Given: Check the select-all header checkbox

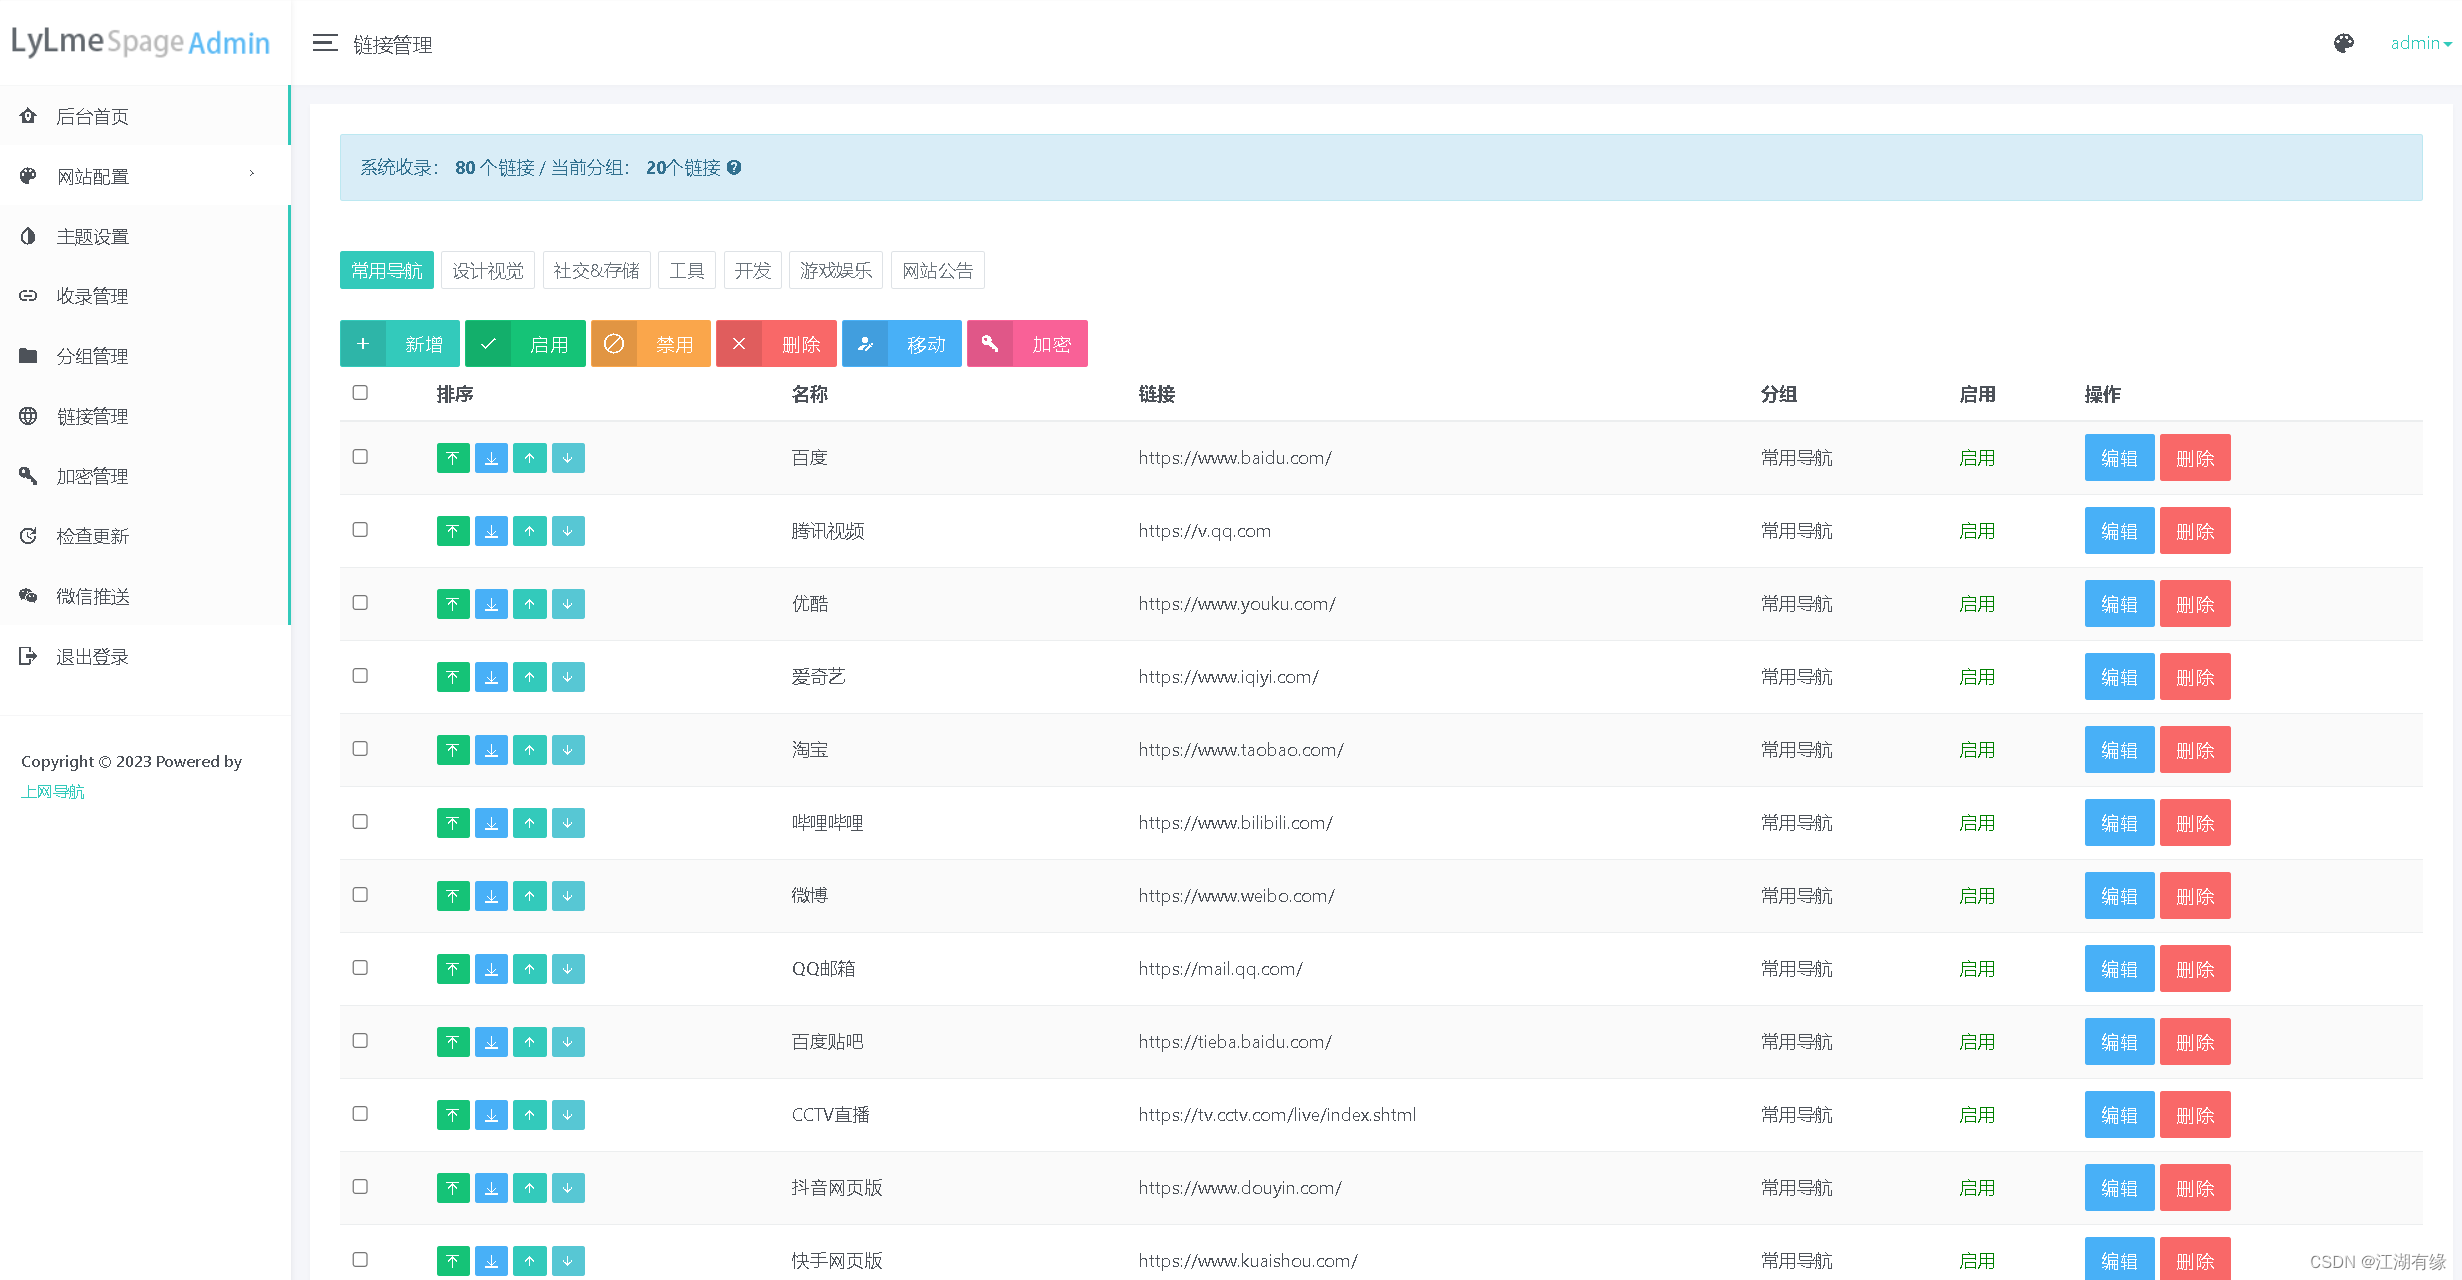Looking at the screenshot, I should (x=360, y=393).
